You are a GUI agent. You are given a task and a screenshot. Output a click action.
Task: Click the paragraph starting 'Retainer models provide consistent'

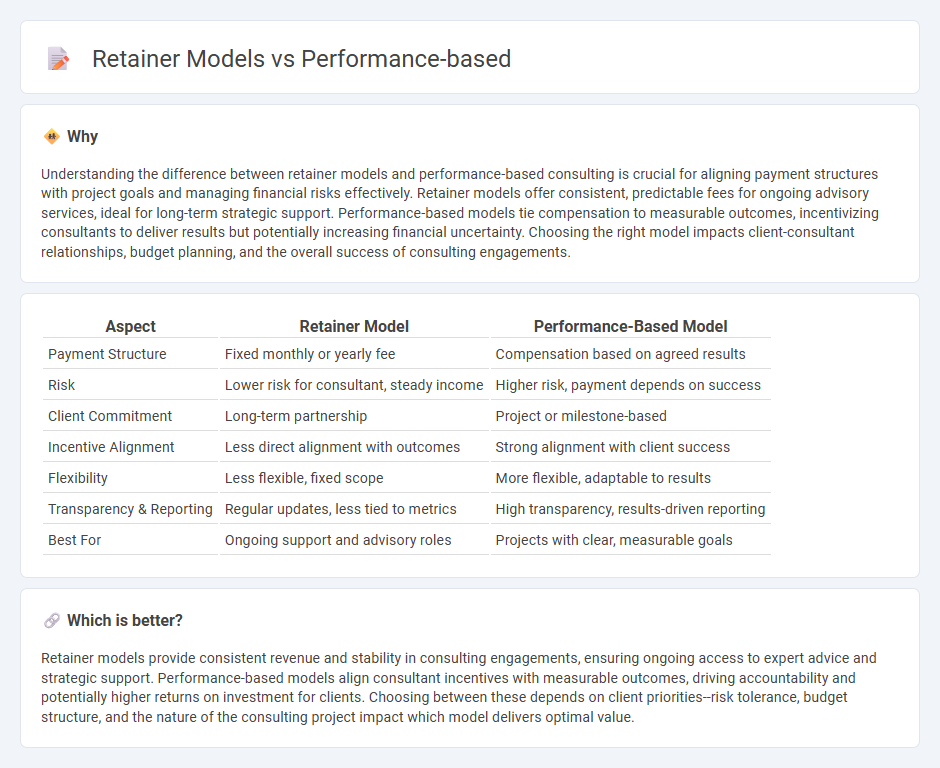459,688
